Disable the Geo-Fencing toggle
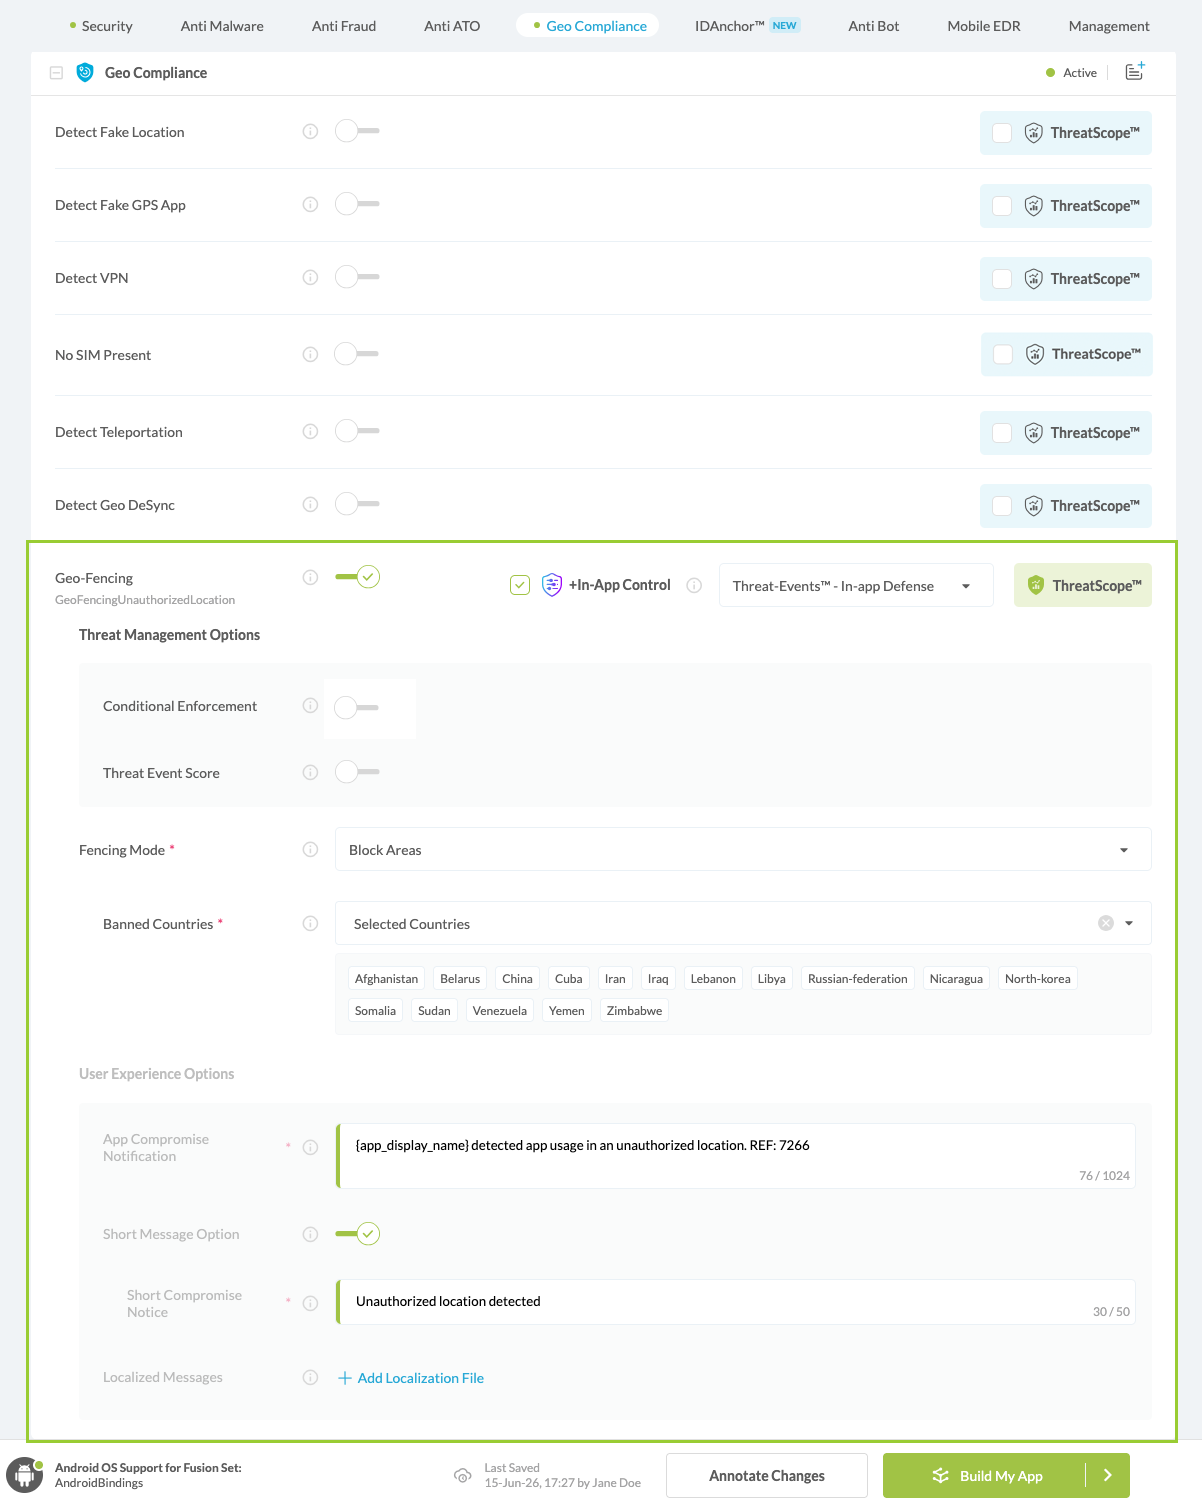1202x1506 pixels. (x=357, y=577)
